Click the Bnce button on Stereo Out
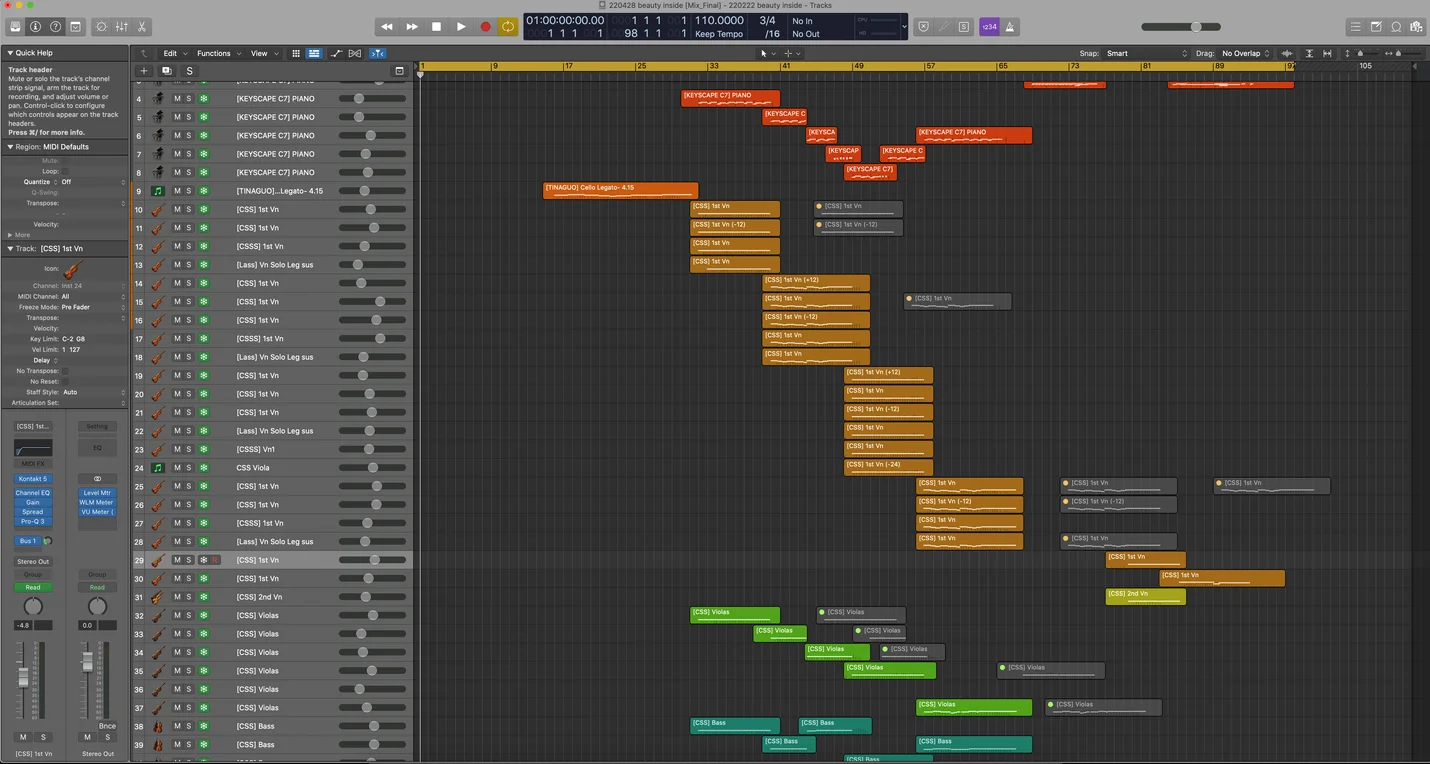This screenshot has width=1430, height=764. (107, 726)
